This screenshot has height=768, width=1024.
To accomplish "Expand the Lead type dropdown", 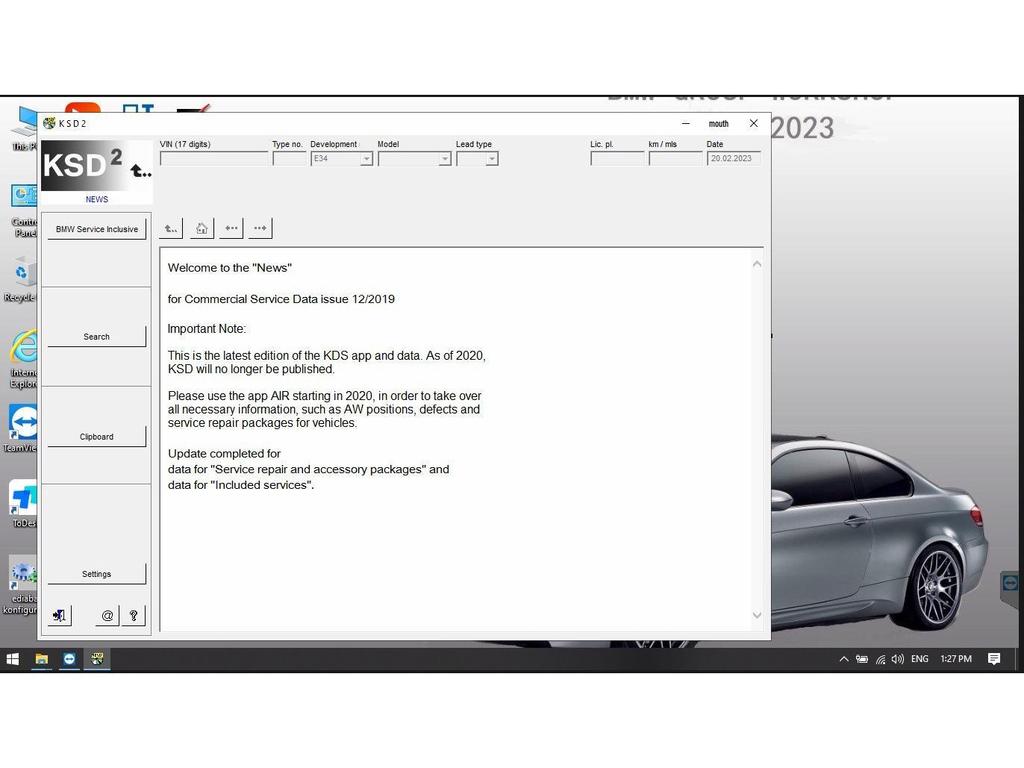I will 491,159.
